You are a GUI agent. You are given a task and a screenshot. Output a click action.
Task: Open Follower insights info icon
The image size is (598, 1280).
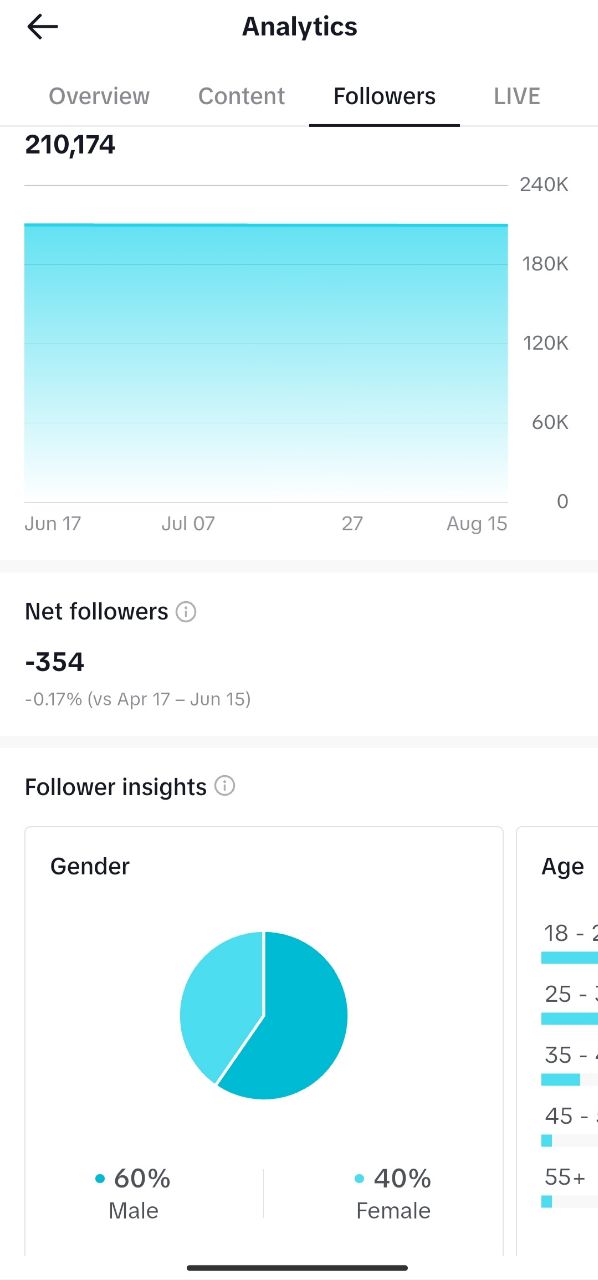pyautogui.click(x=225, y=786)
